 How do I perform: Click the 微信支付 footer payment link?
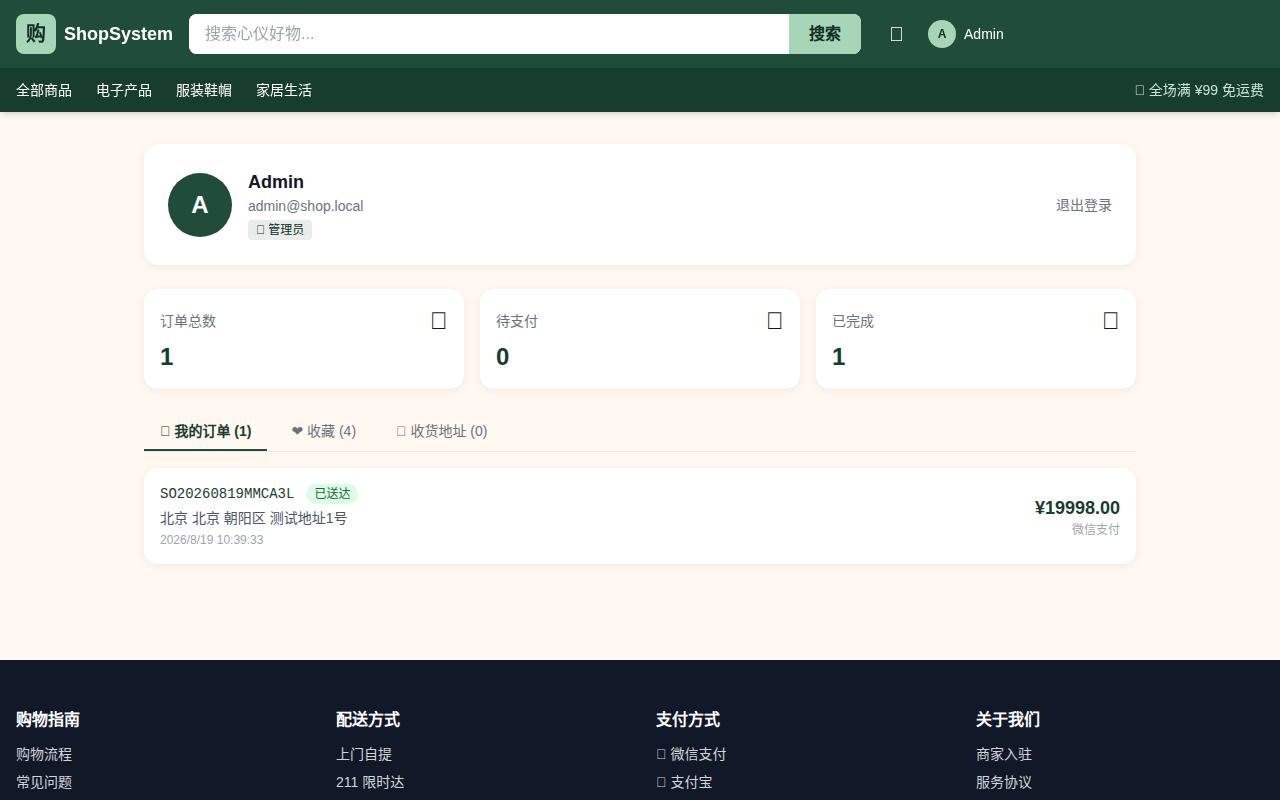coord(691,755)
